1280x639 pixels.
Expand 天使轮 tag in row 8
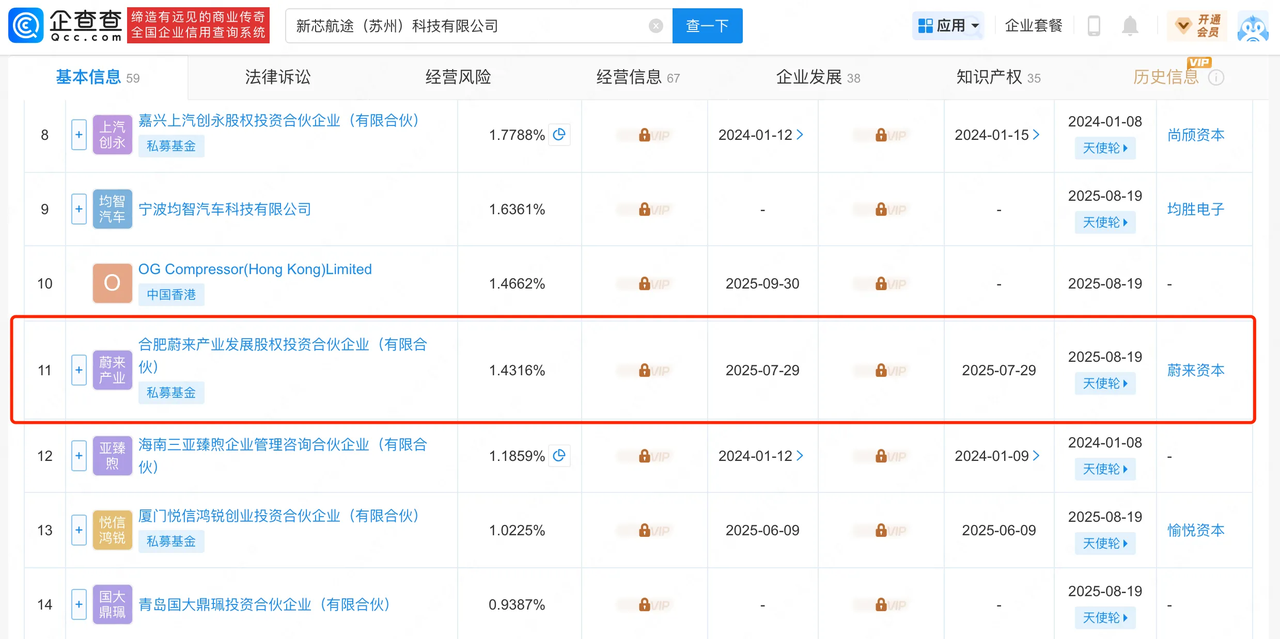click(1105, 148)
